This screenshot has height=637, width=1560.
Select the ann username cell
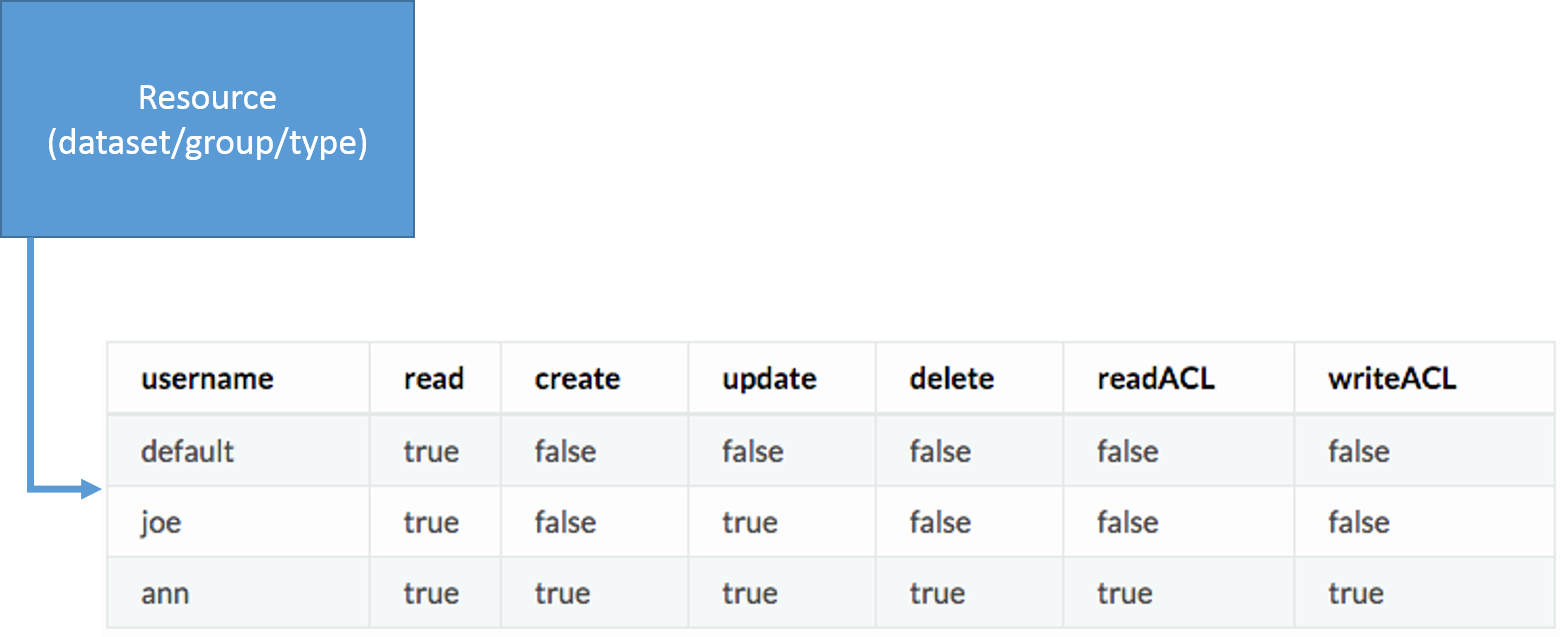coord(165,593)
